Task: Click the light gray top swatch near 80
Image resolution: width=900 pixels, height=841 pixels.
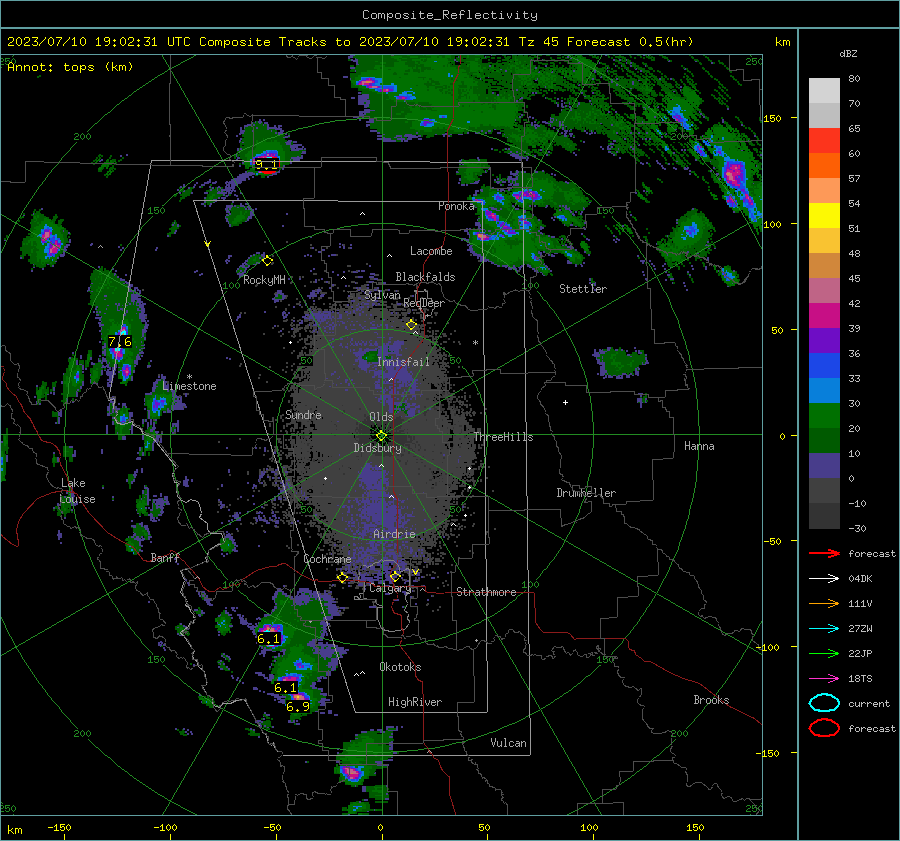Action: (x=824, y=91)
